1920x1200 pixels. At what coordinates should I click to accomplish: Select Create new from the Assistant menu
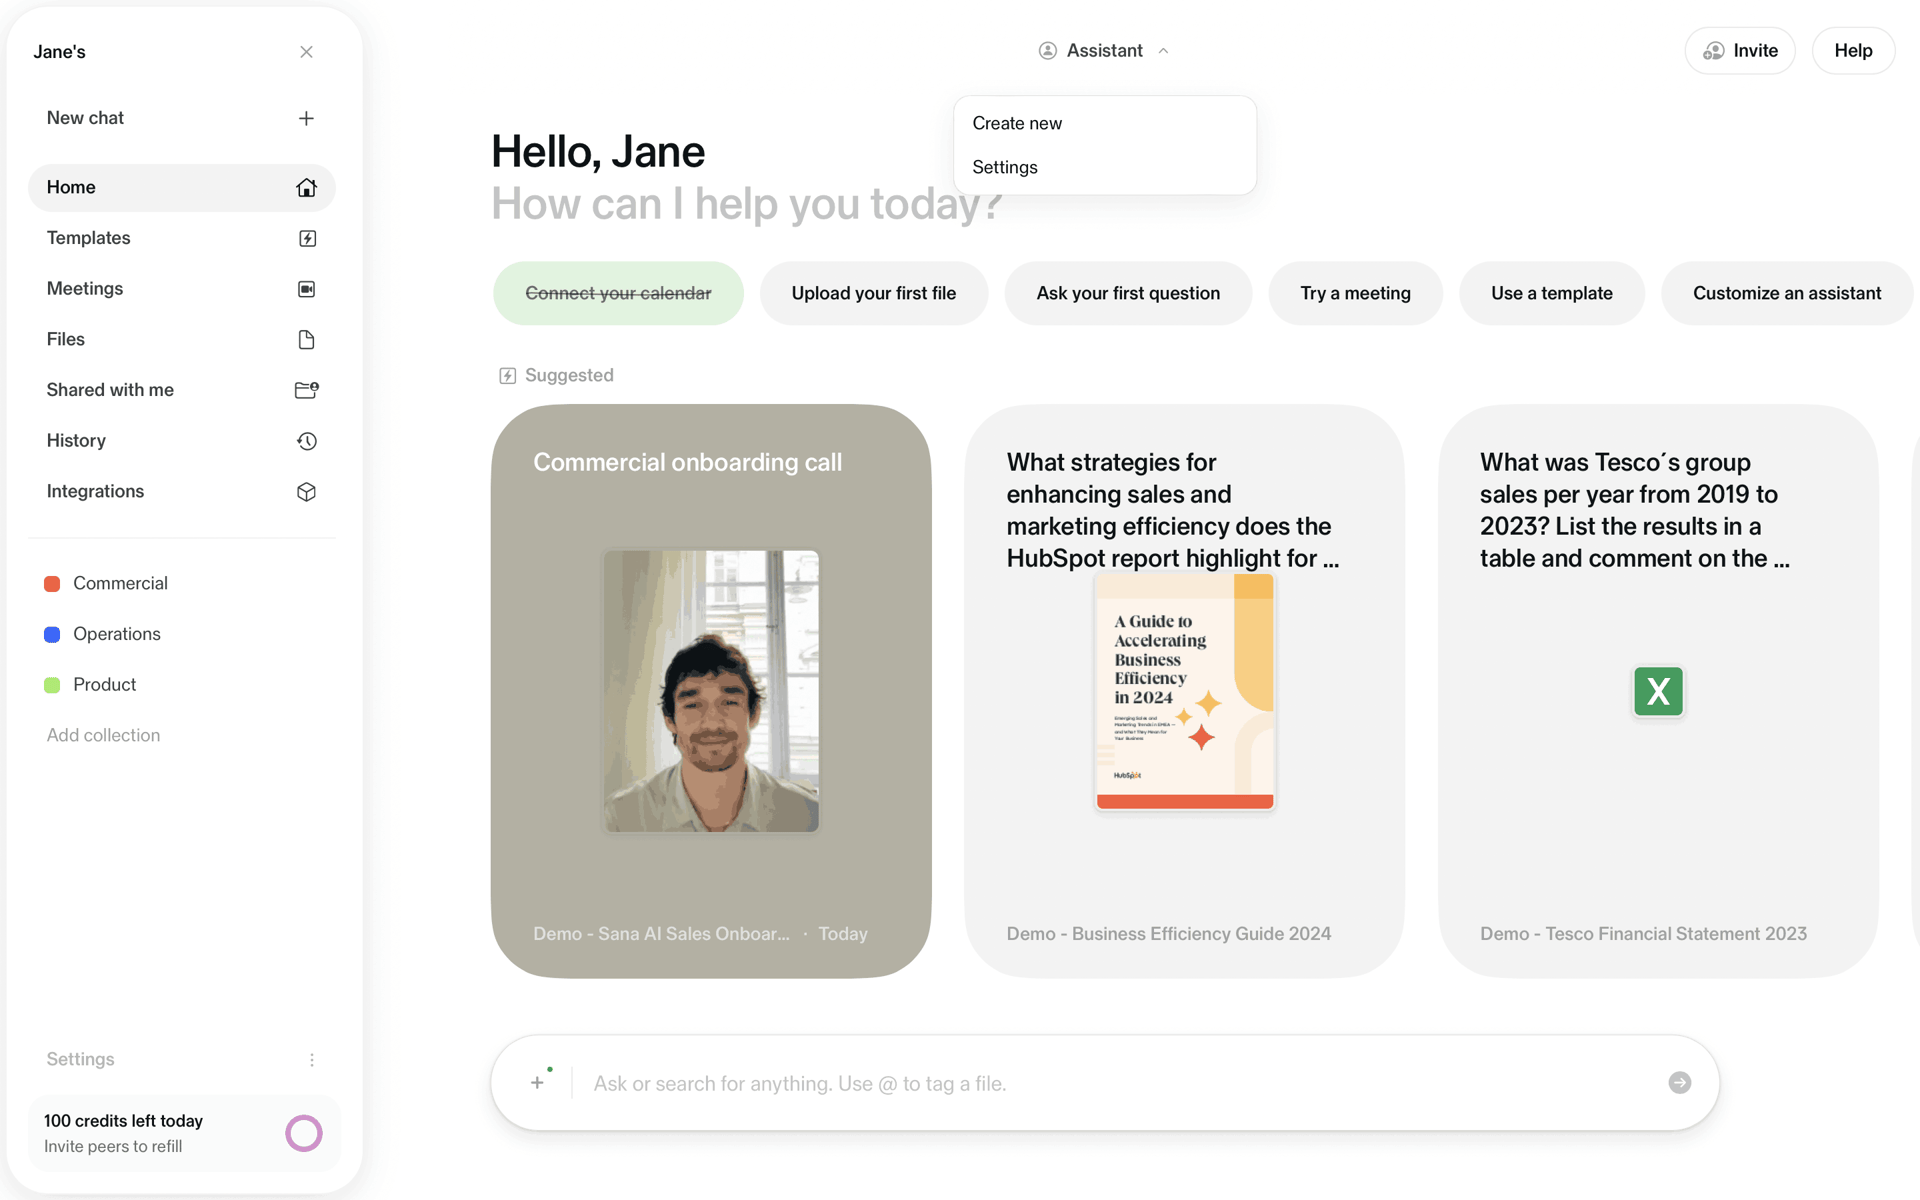click(1104, 123)
